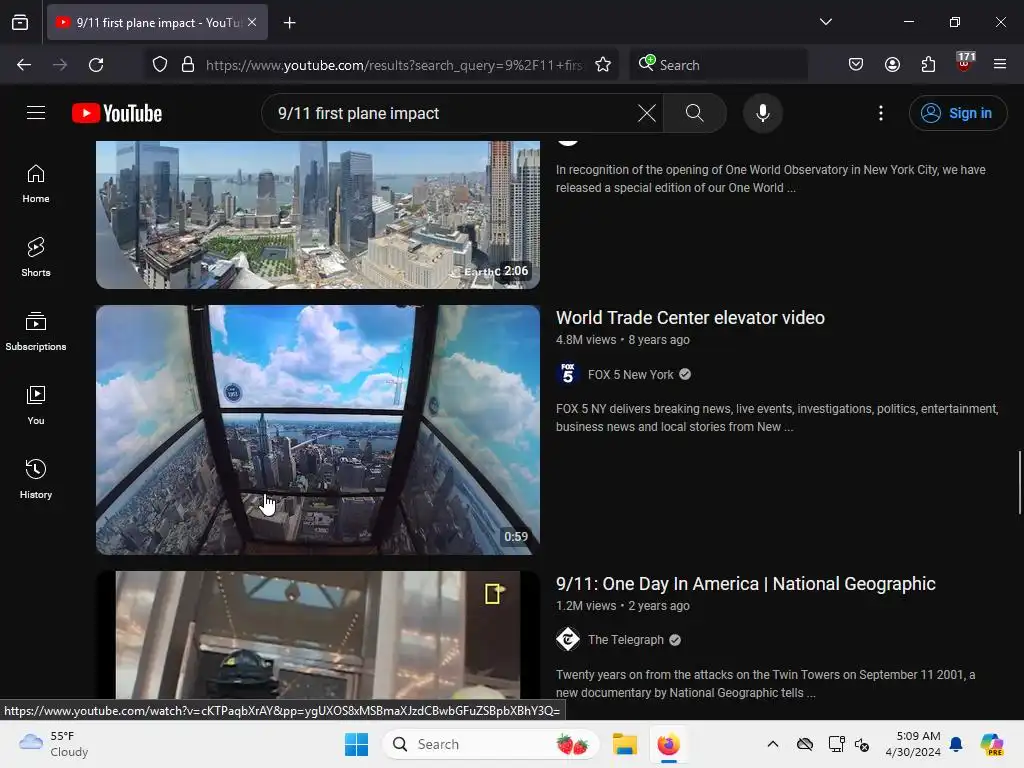Select the 9/11 first plane impact tab
Screen dimensions: 1024x768
(x=157, y=22)
